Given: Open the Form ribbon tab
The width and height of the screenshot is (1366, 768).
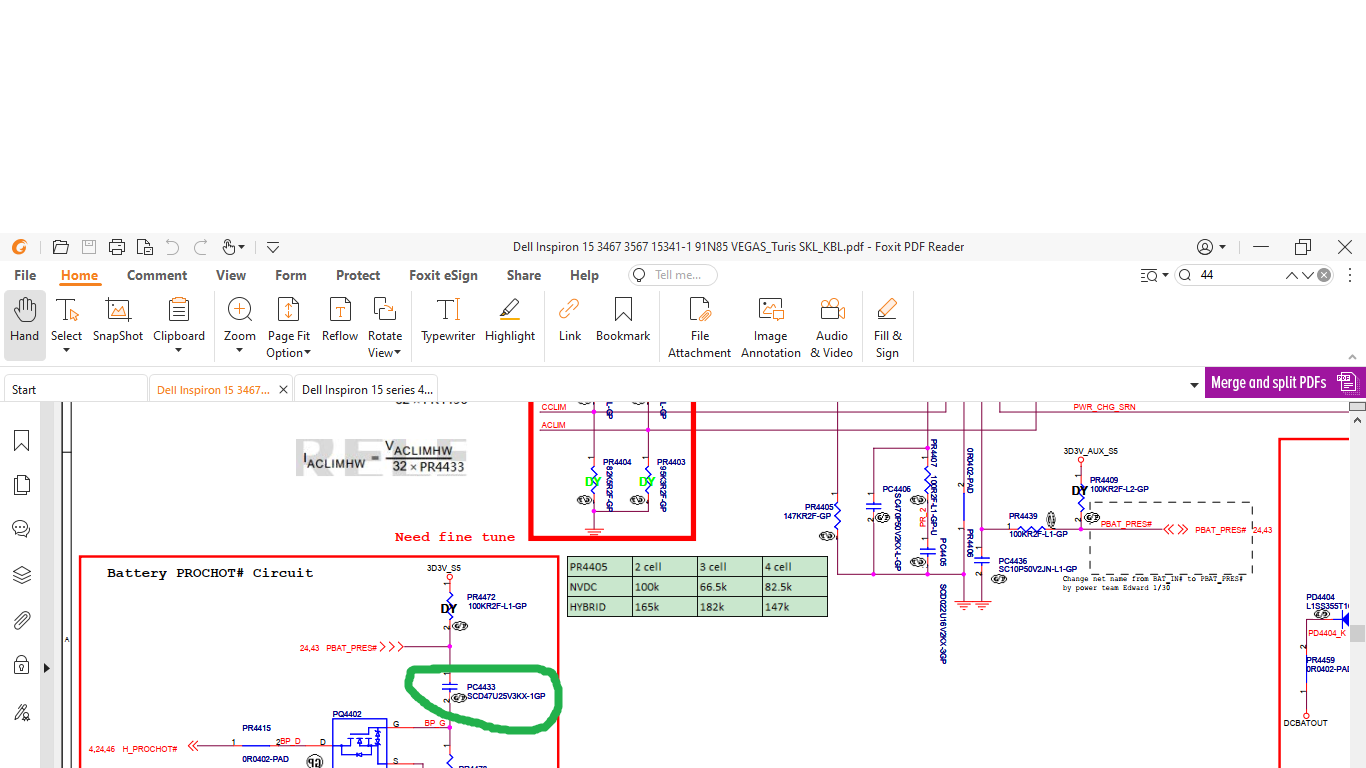Looking at the screenshot, I should (291, 275).
